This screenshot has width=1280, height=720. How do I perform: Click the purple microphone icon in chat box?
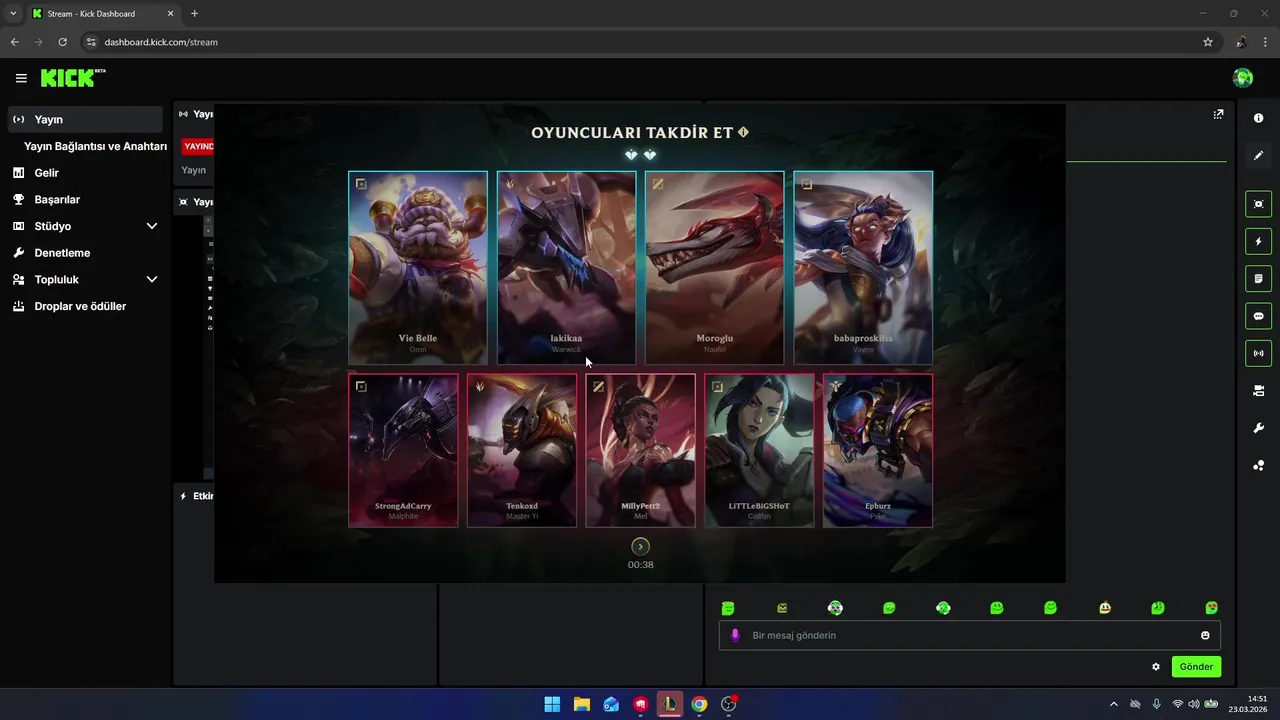(x=735, y=635)
